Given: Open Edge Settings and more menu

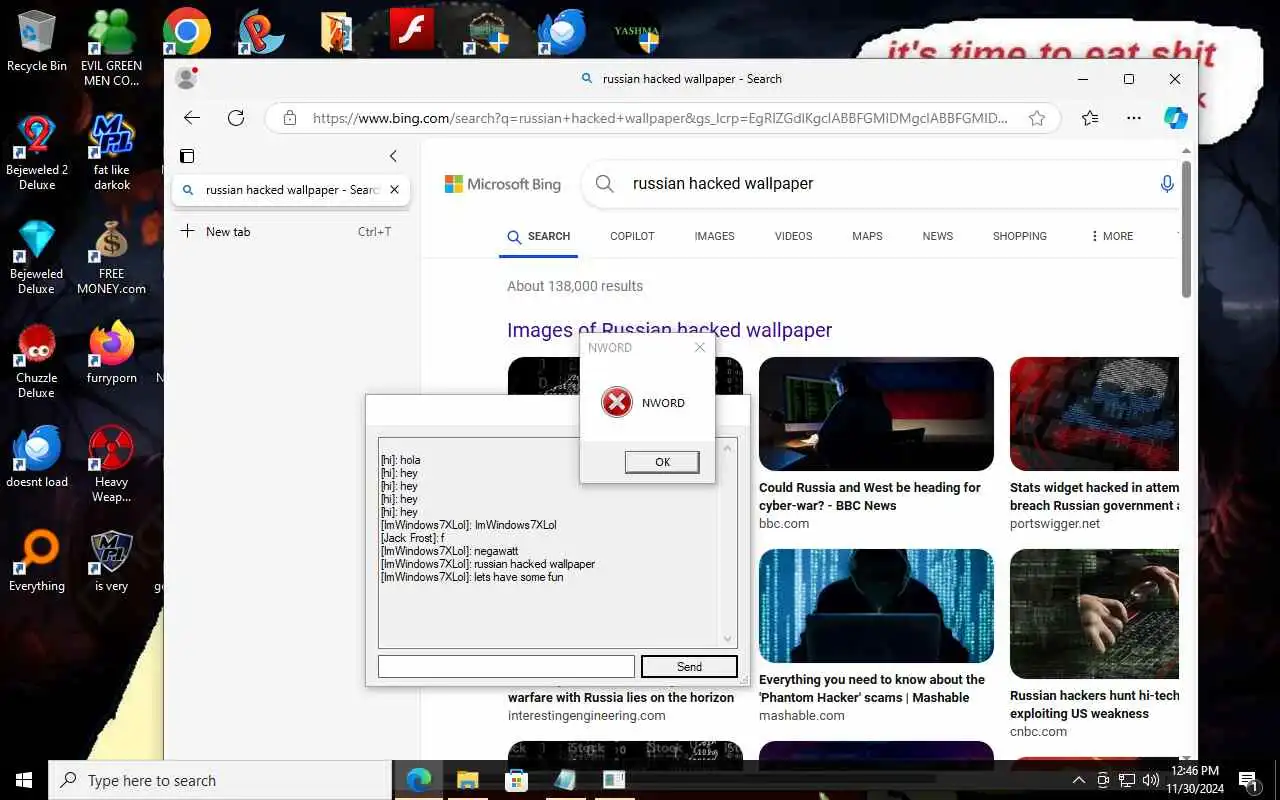Looking at the screenshot, I should pos(1134,118).
